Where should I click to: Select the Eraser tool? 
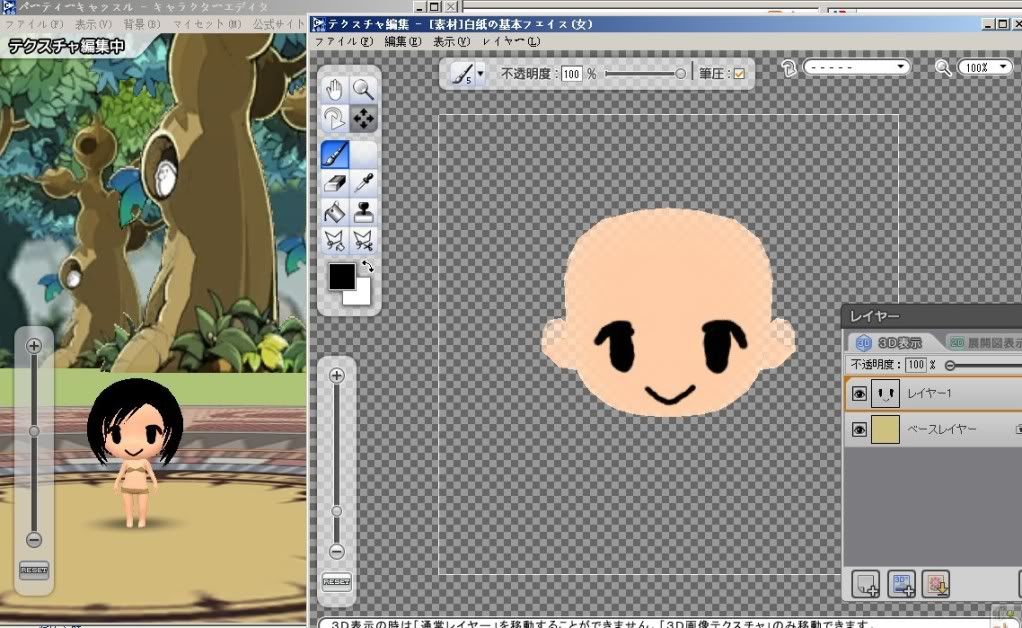tap(334, 183)
